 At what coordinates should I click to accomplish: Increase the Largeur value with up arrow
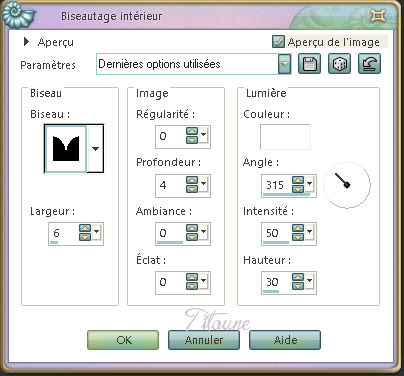click(85, 229)
